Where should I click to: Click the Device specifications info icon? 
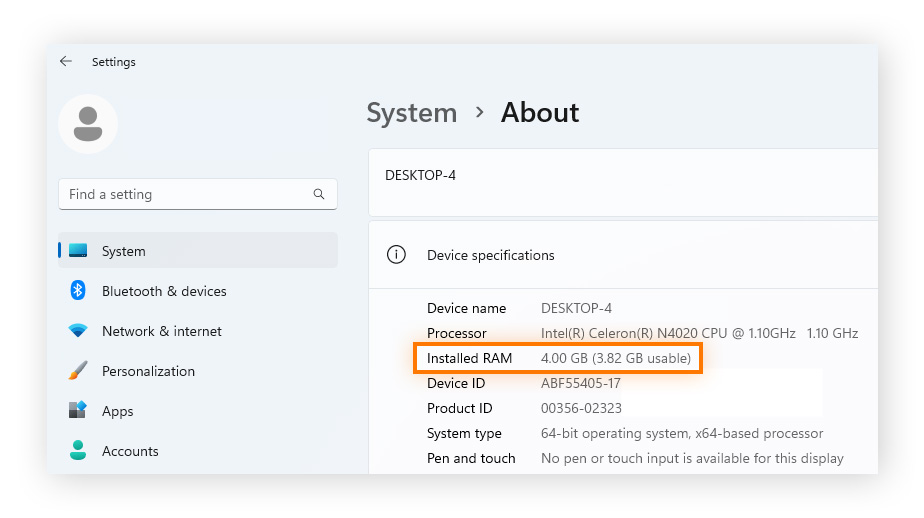396,255
